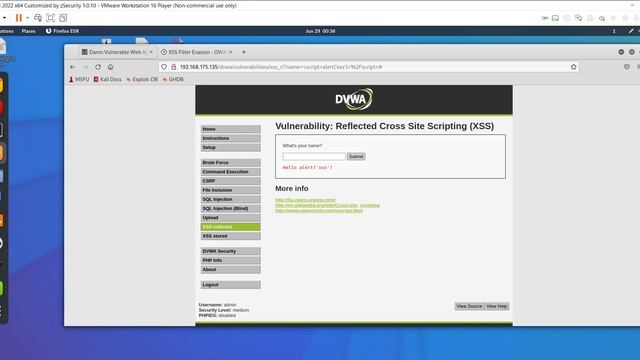Image resolution: width=640 pixels, height=360 pixels.
Task: Submit the name form
Action: coord(356,156)
